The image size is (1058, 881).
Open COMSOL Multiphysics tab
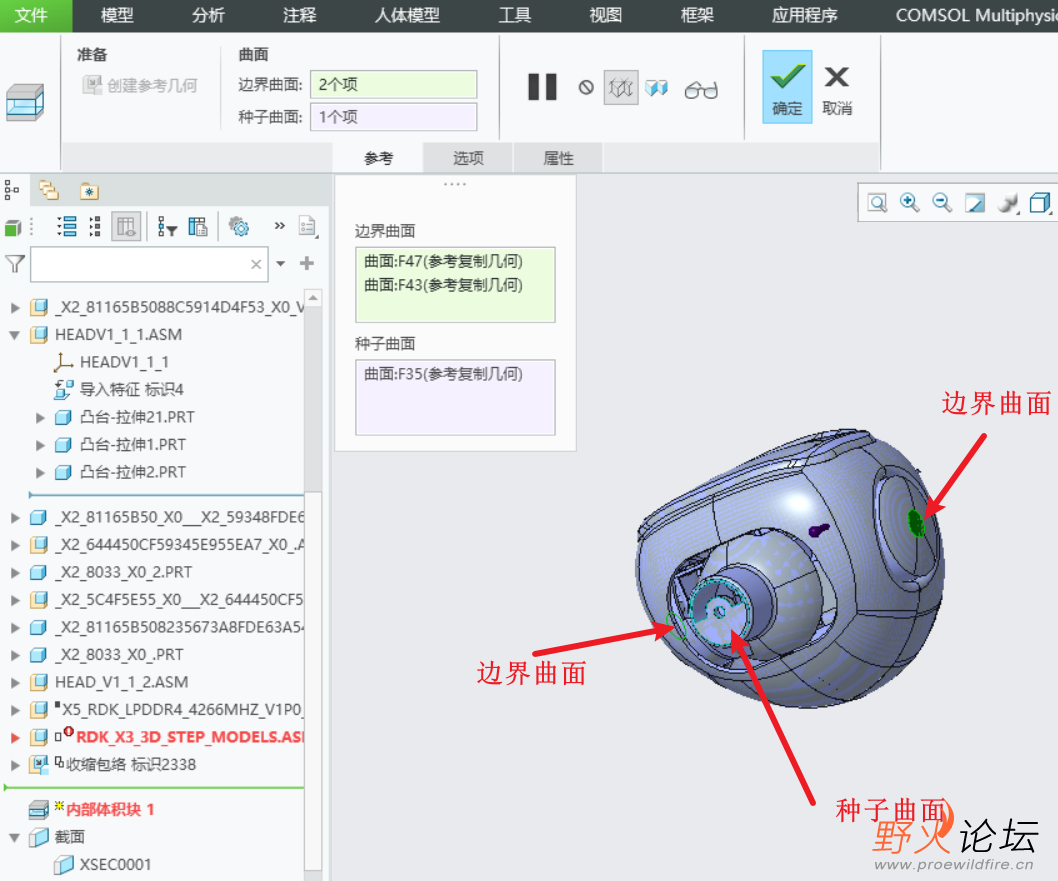click(975, 15)
